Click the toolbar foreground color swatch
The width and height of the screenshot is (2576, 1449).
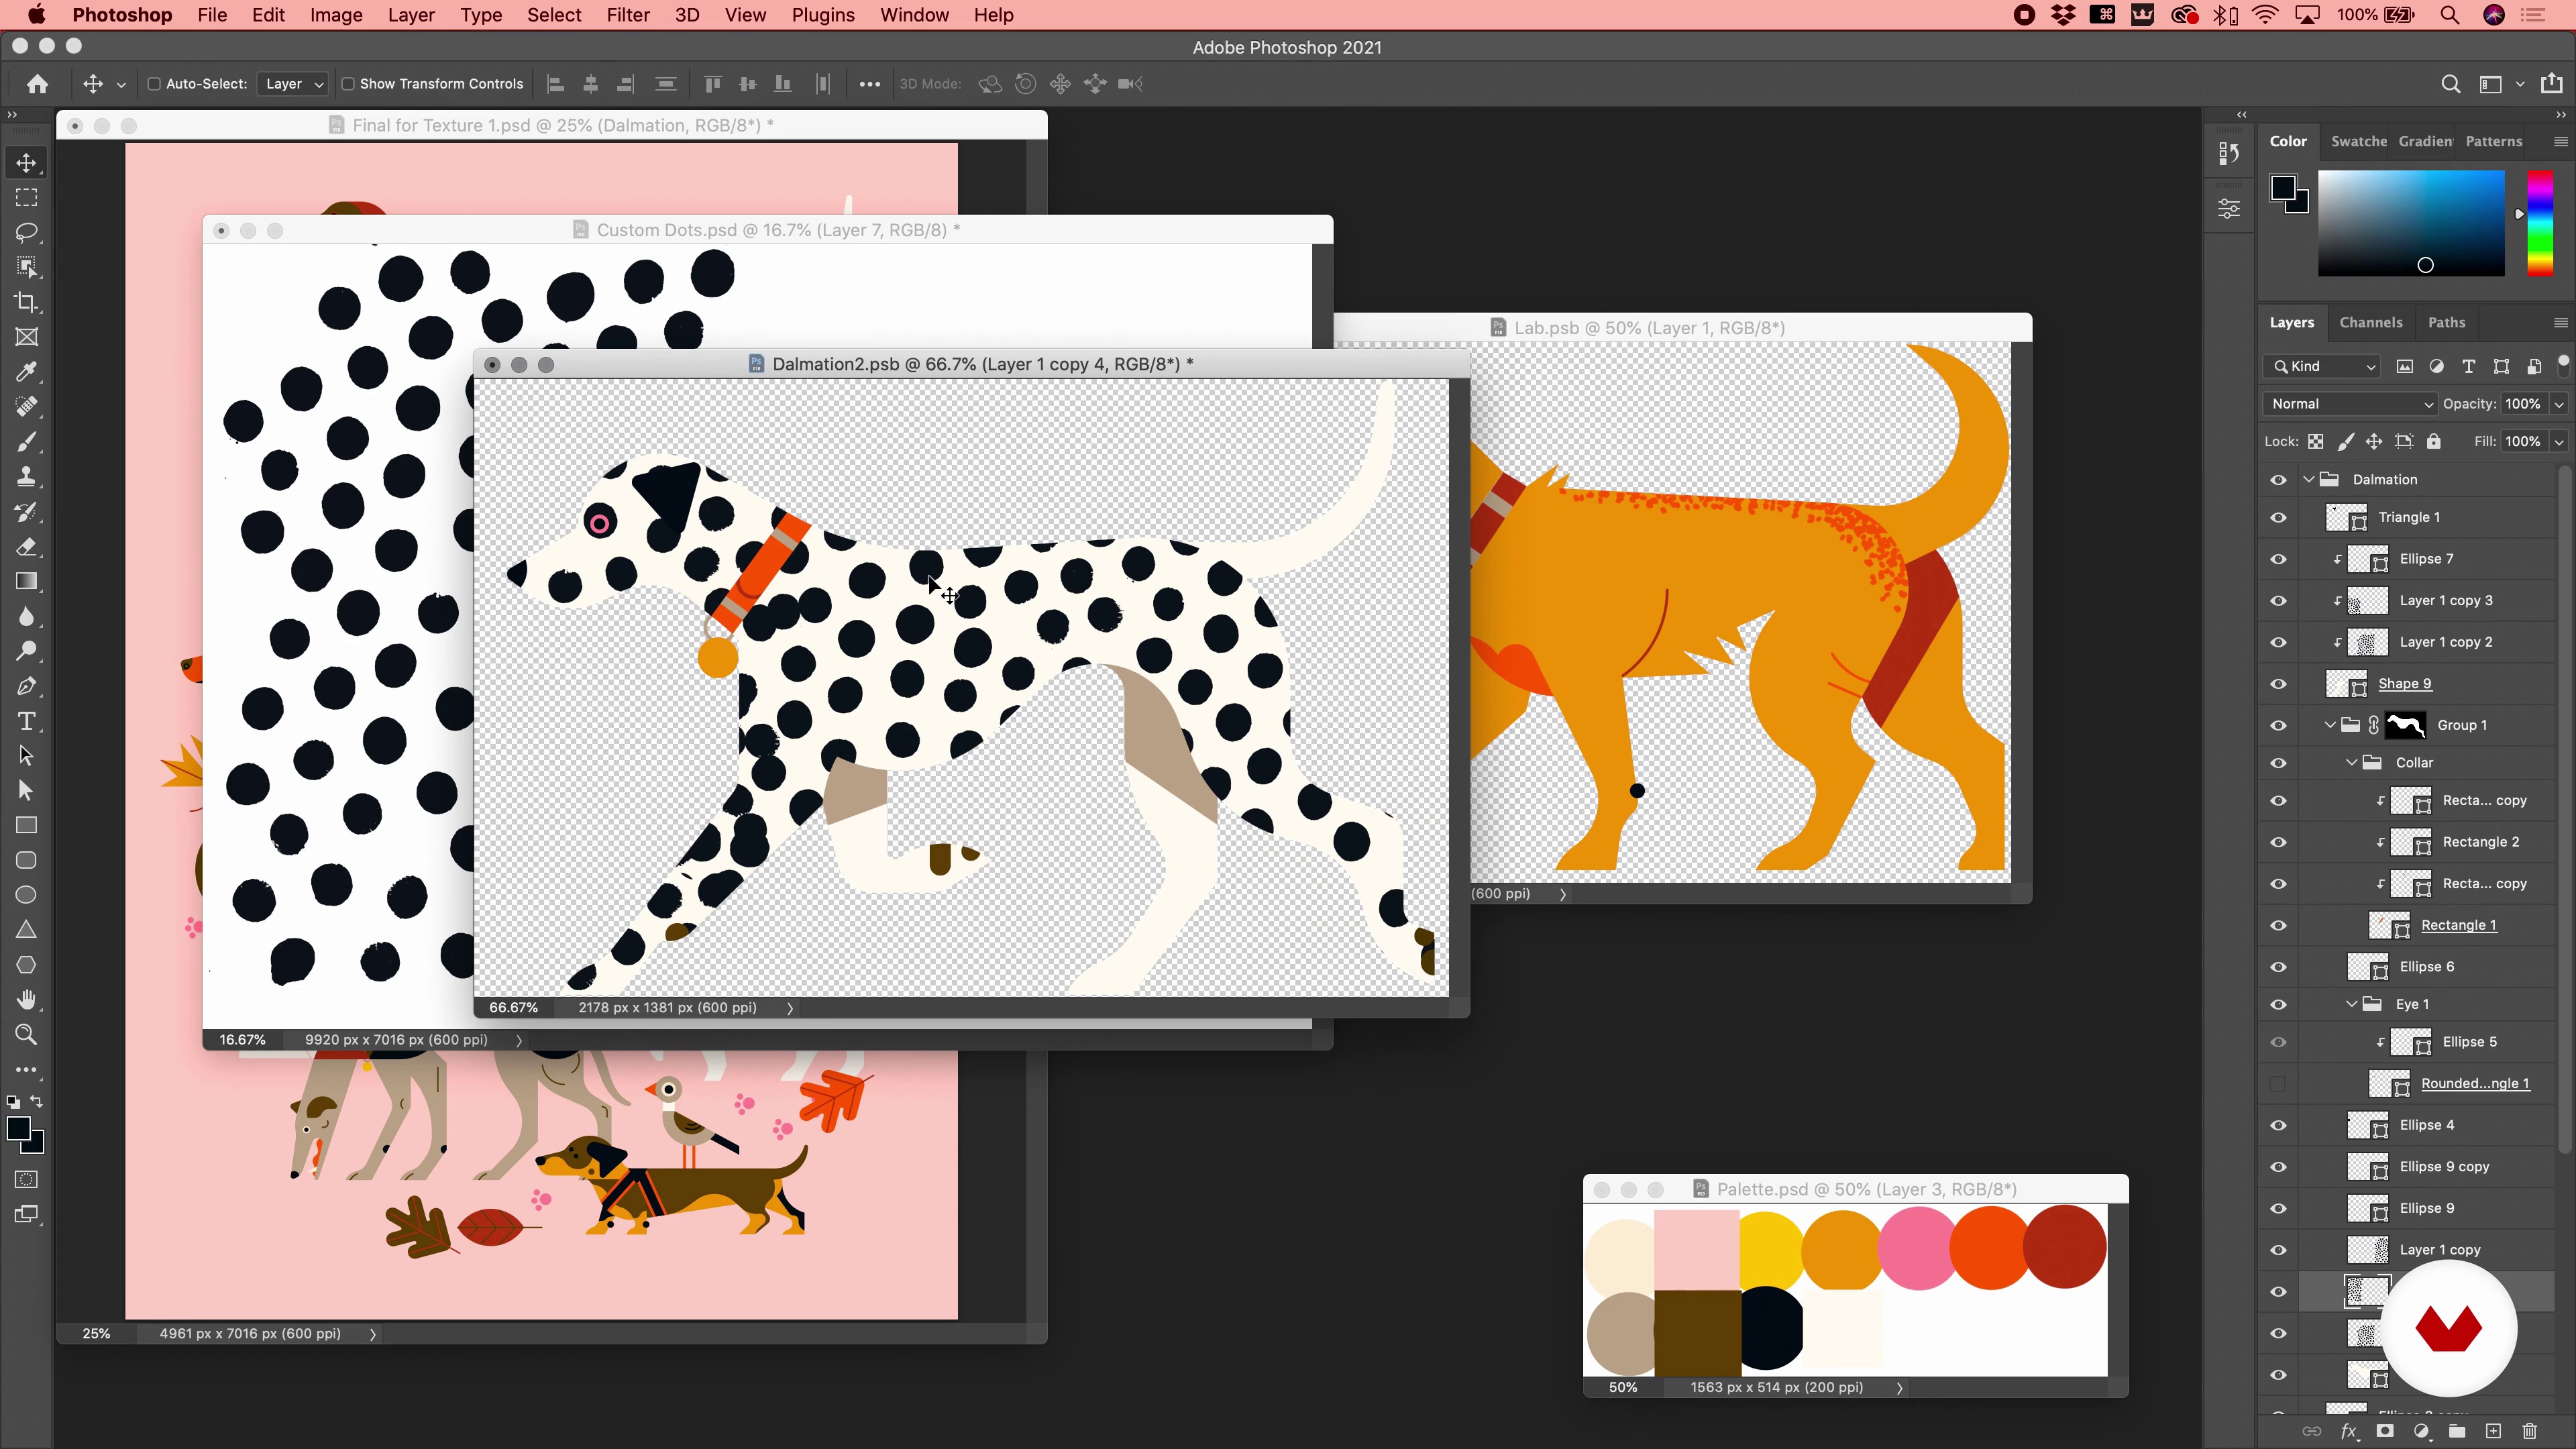point(18,1130)
